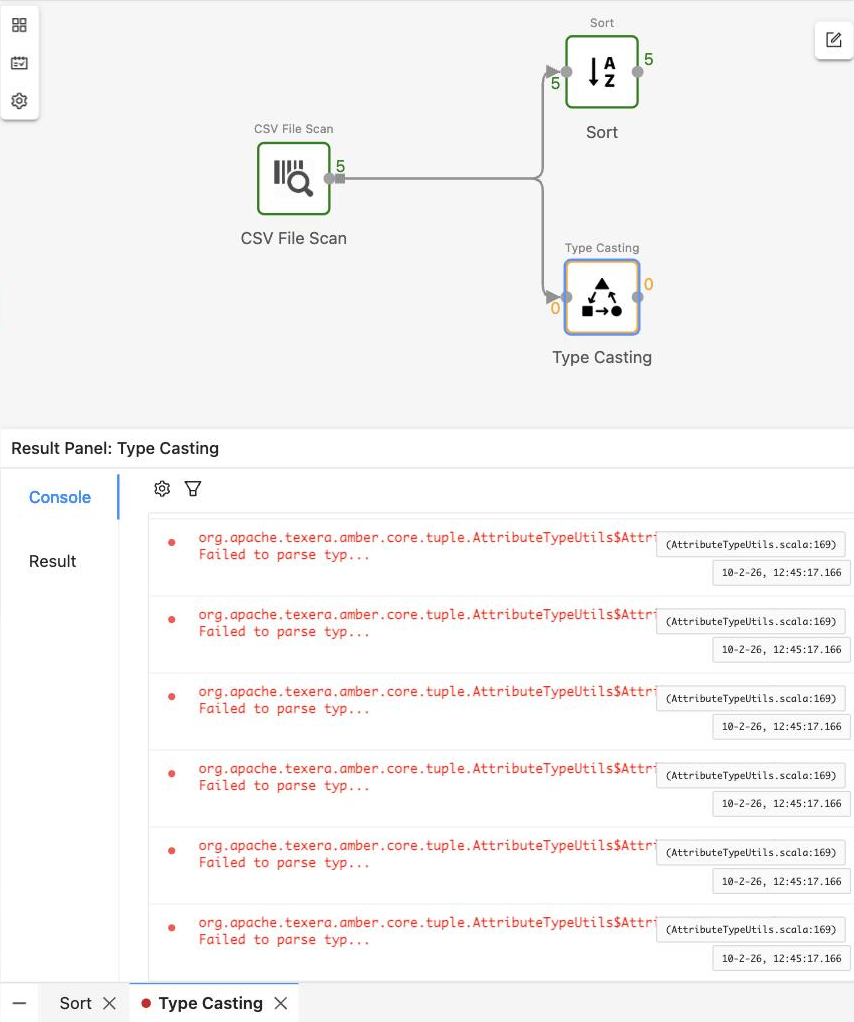Click the 'Type Casting' large label below node
Image resolution: width=854 pixels, height=1022 pixels.
(602, 357)
